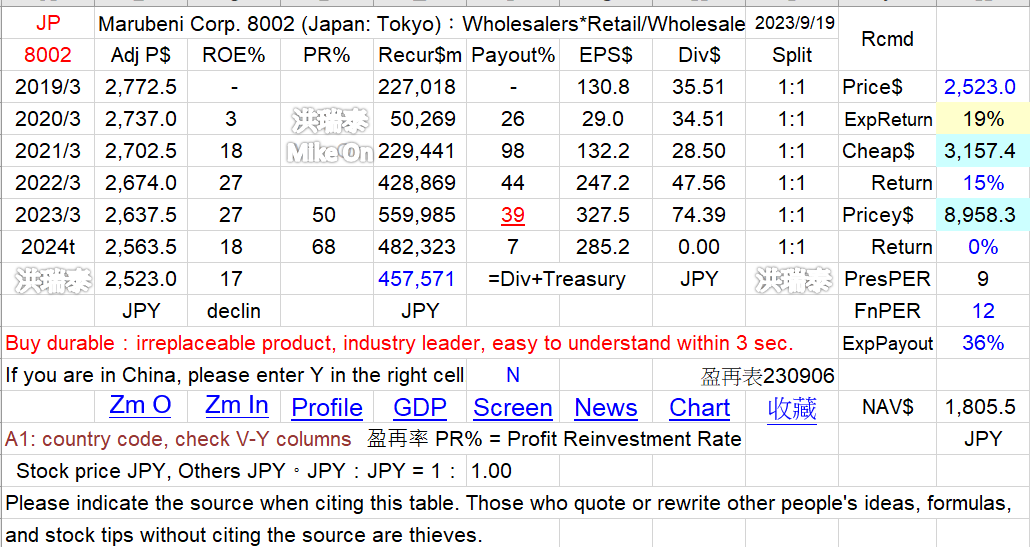Click the Marubeni Corp. title cell
Viewport: 1030px width, 547px height.
[x=420, y=24]
